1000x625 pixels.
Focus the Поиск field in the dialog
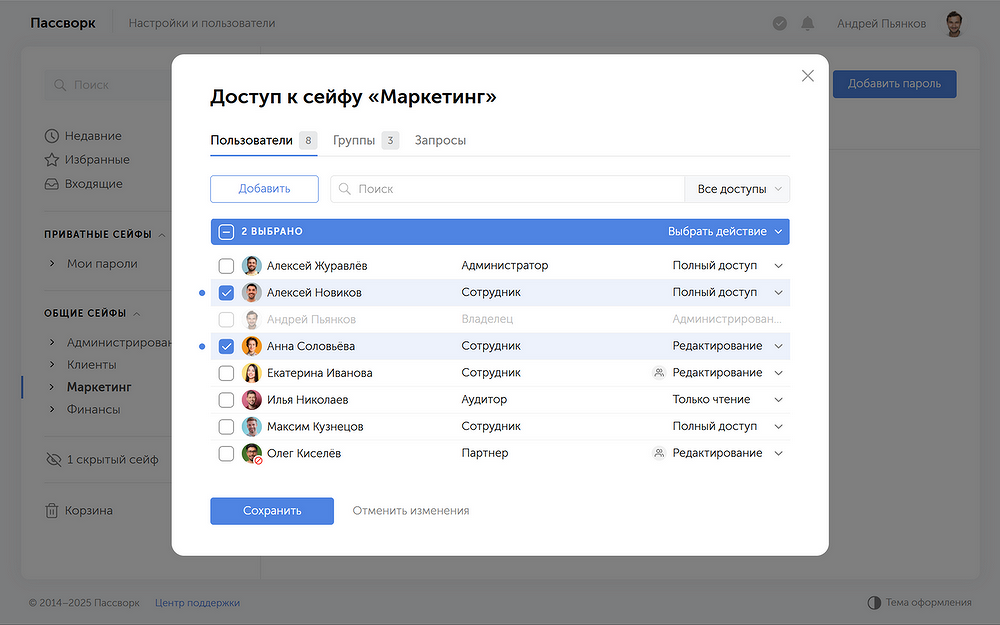coord(508,189)
